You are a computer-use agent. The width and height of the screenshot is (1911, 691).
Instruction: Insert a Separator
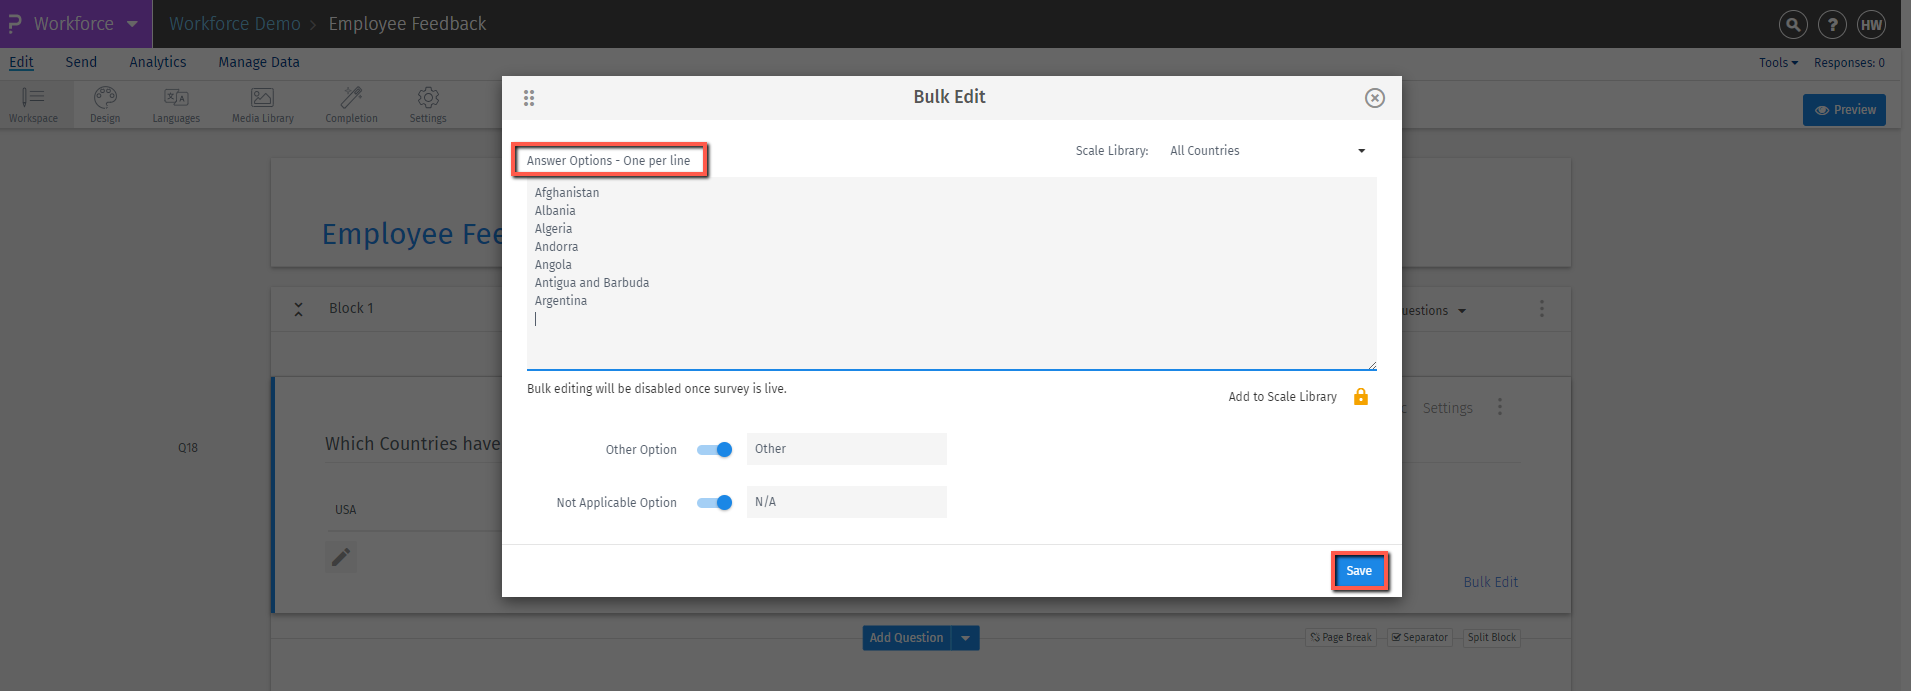1419,638
